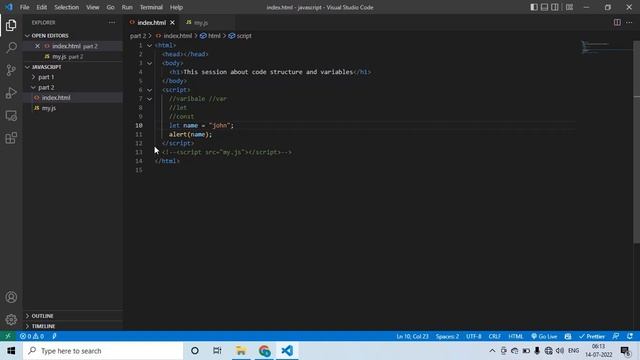Viewport: 640px width, 360px height.
Task: Open the Accounts menu icon
Action: pyautogui.click(x=11, y=297)
